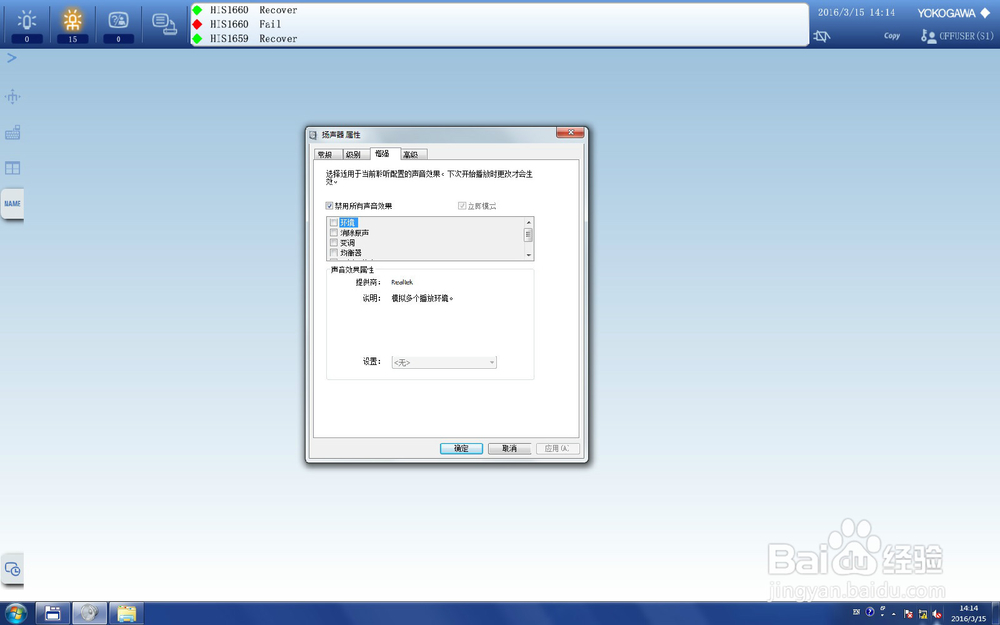Click the 取消 button
1000x625 pixels.
coord(510,448)
